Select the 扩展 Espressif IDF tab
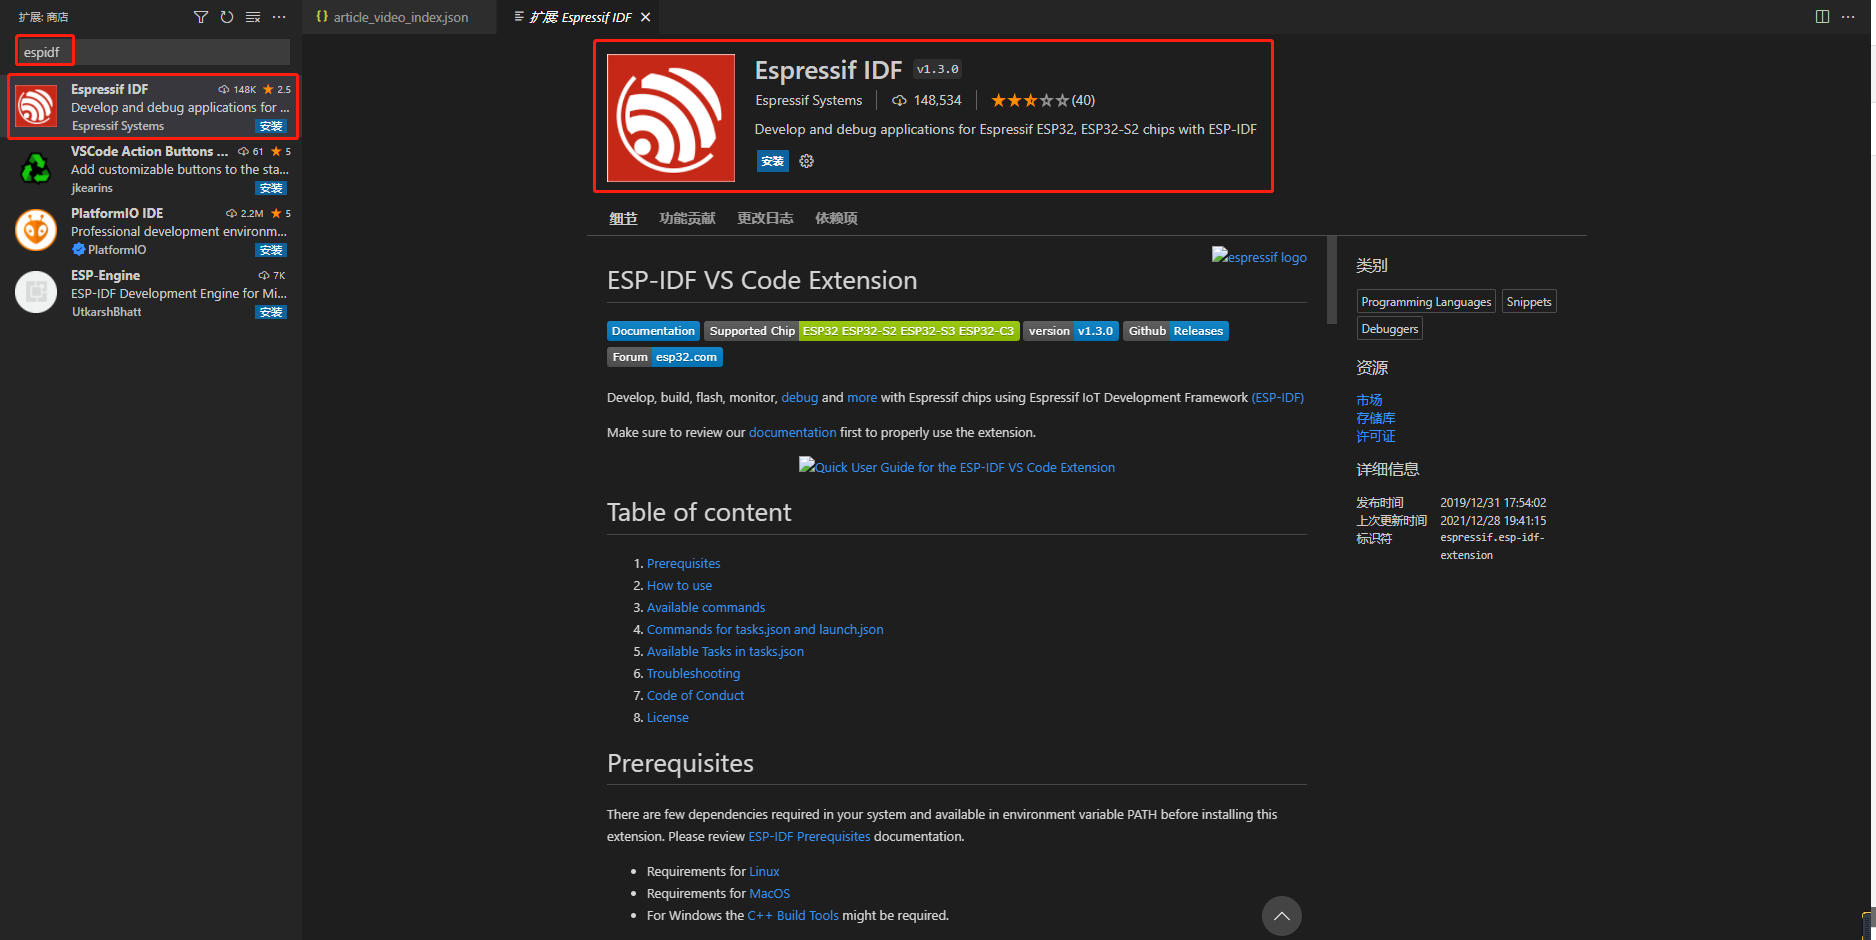1876x940 pixels. (581, 17)
